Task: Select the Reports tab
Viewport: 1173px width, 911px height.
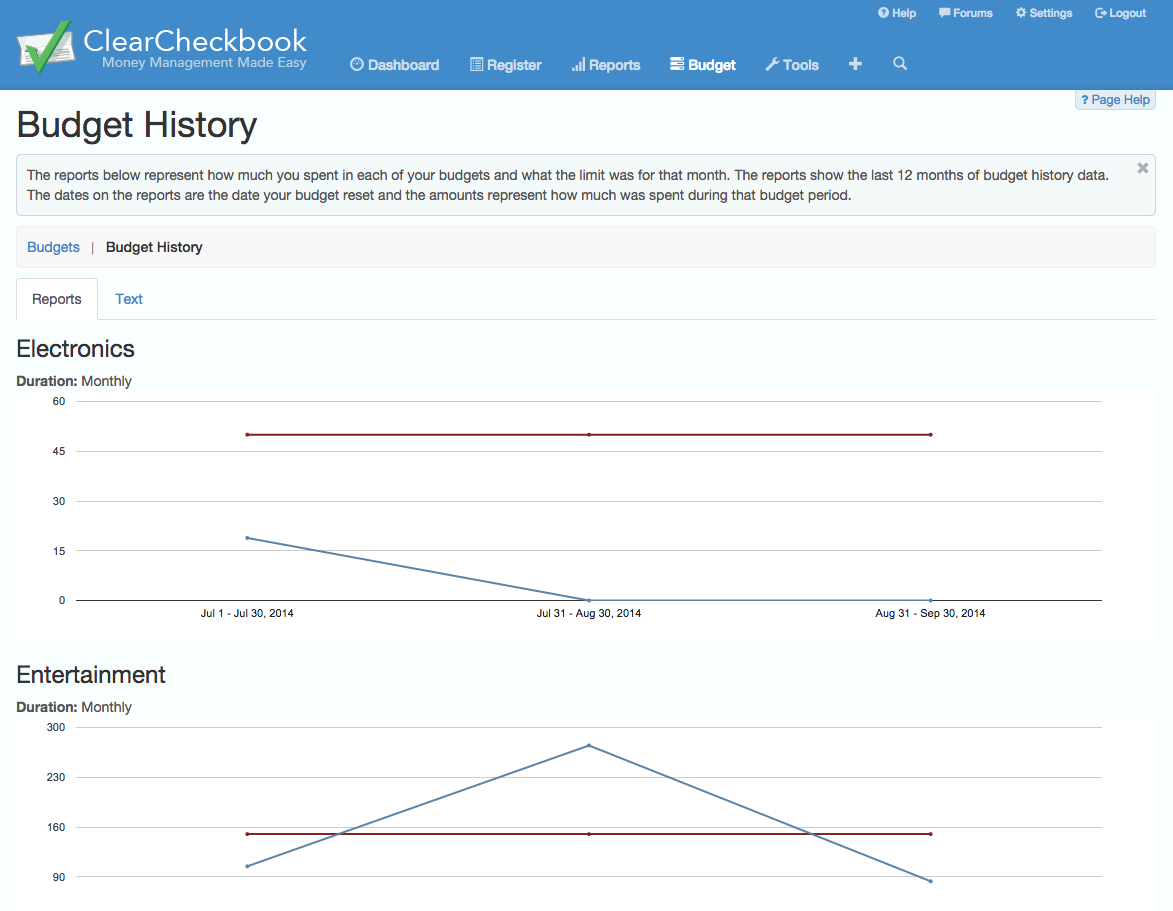Action: point(57,299)
